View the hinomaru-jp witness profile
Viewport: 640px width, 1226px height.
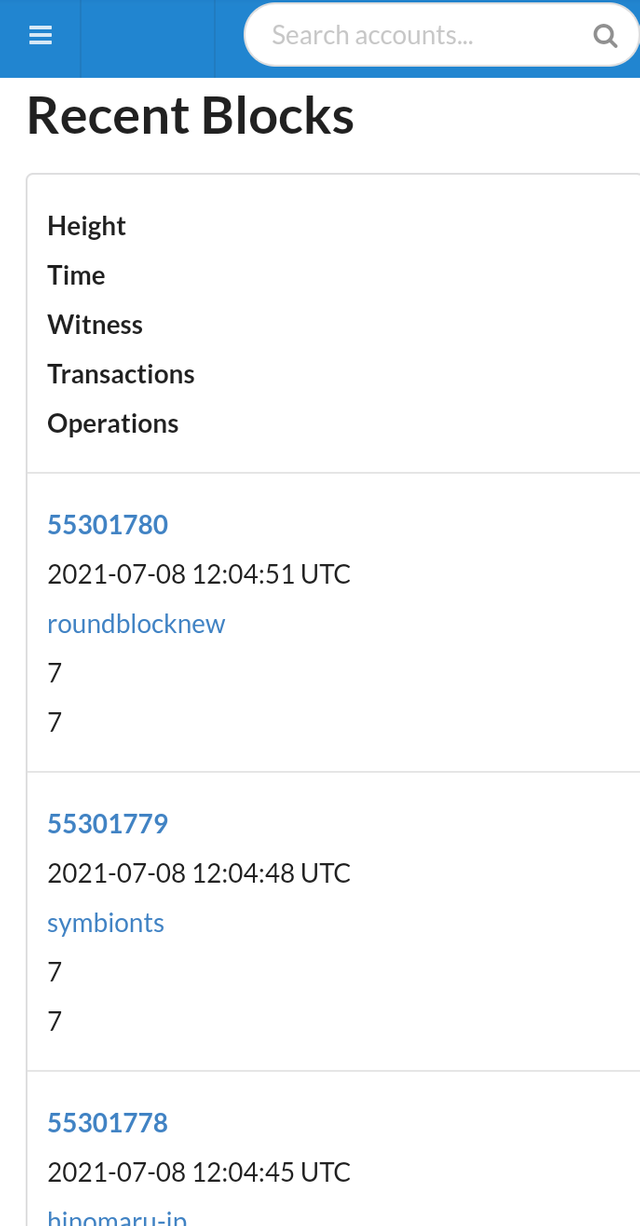[x=117, y=1216]
